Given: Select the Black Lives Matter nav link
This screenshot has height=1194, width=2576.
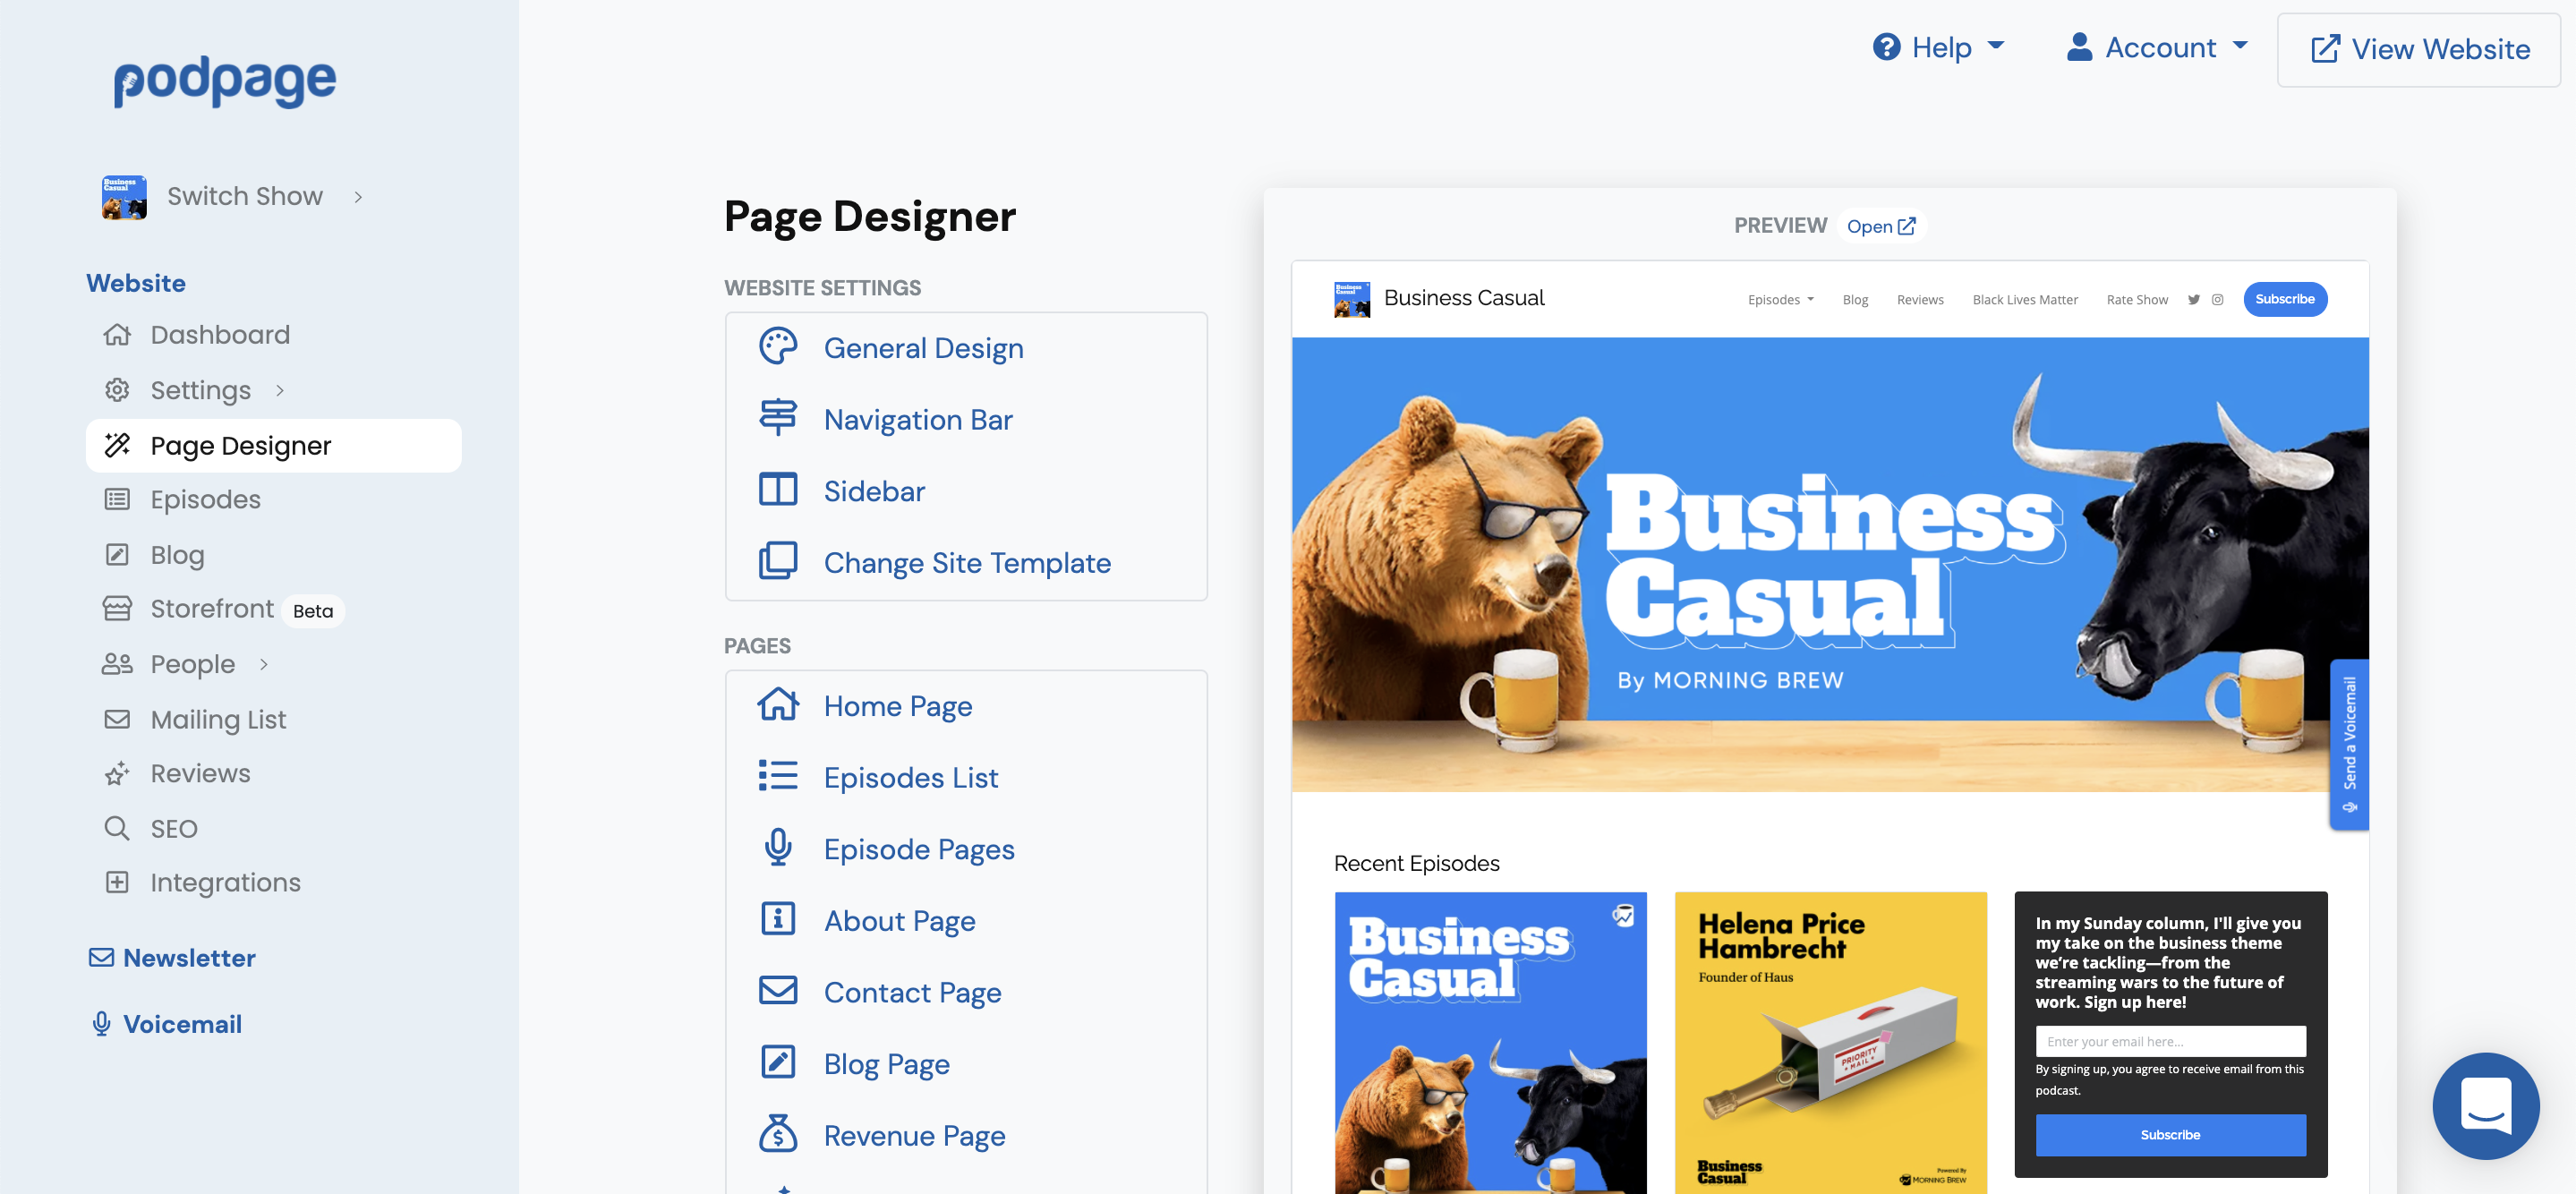Looking at the screenshot, I should click(x=2025, y=298).
